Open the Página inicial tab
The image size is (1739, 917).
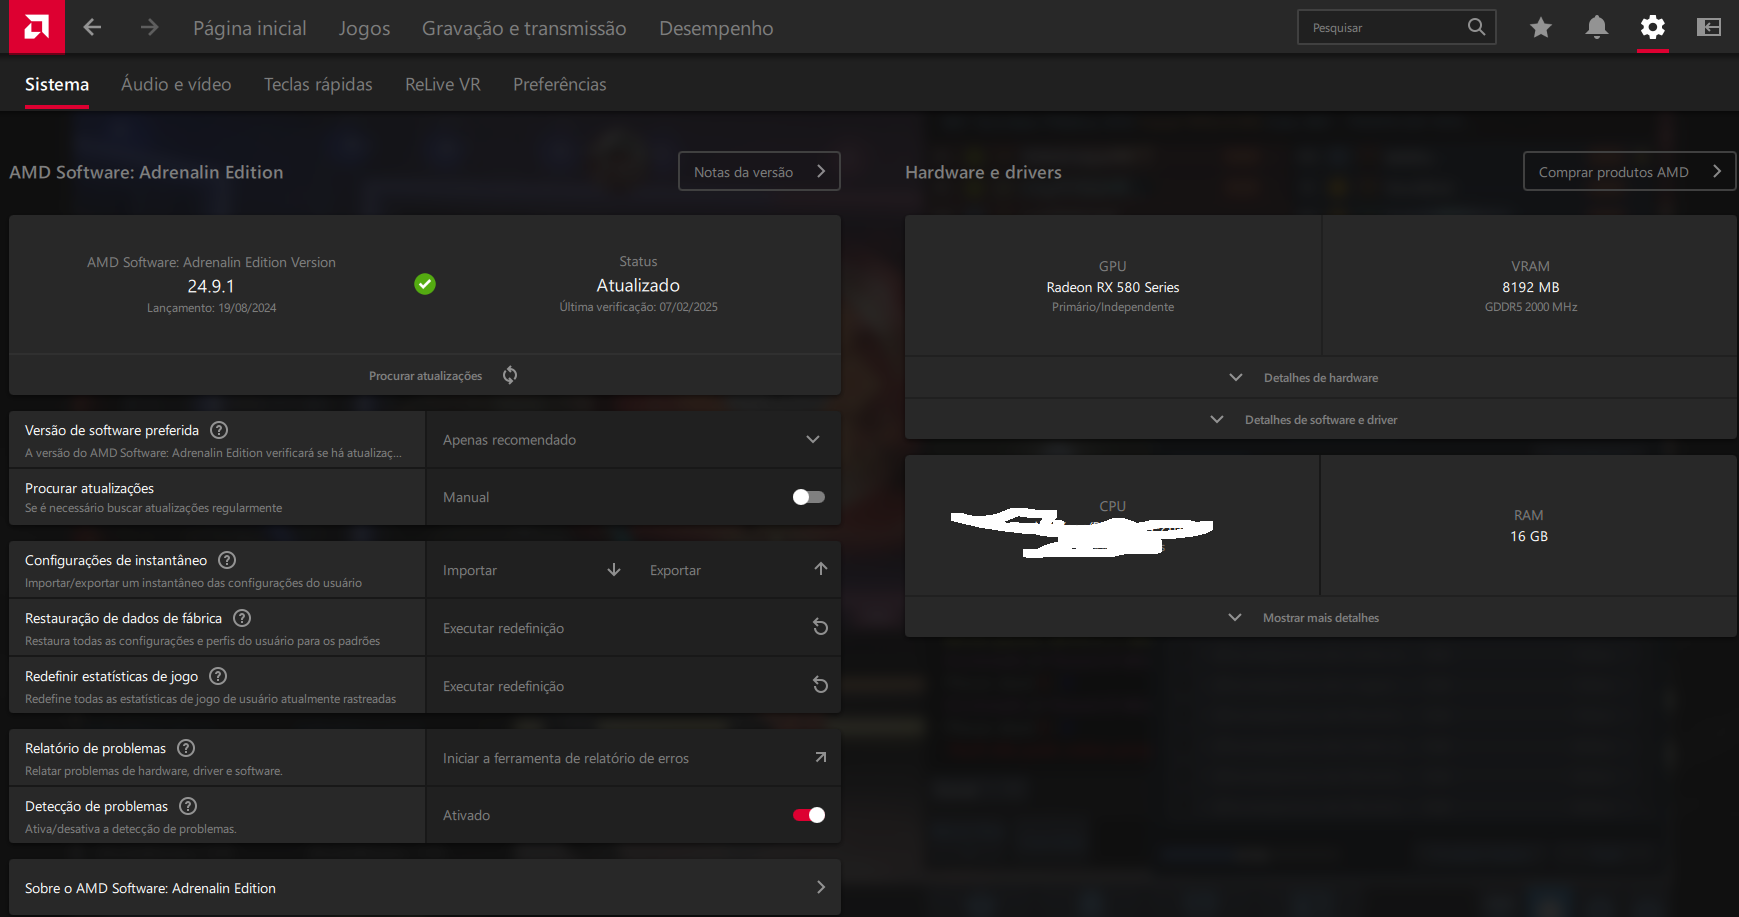250,28
